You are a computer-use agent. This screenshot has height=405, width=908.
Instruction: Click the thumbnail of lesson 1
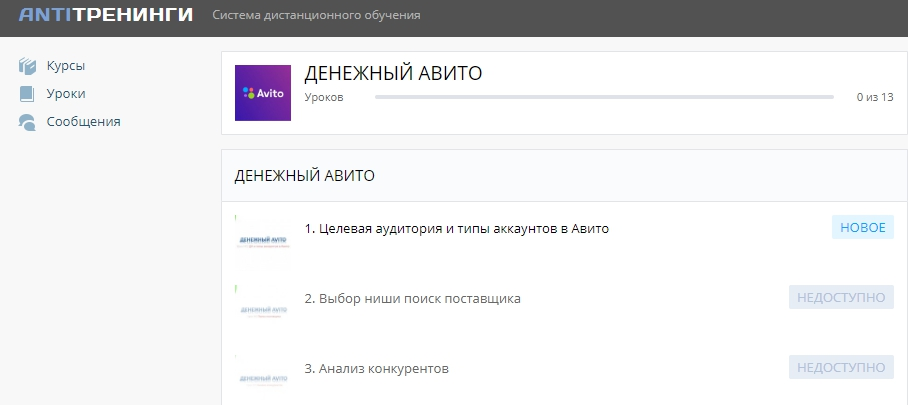263,242
